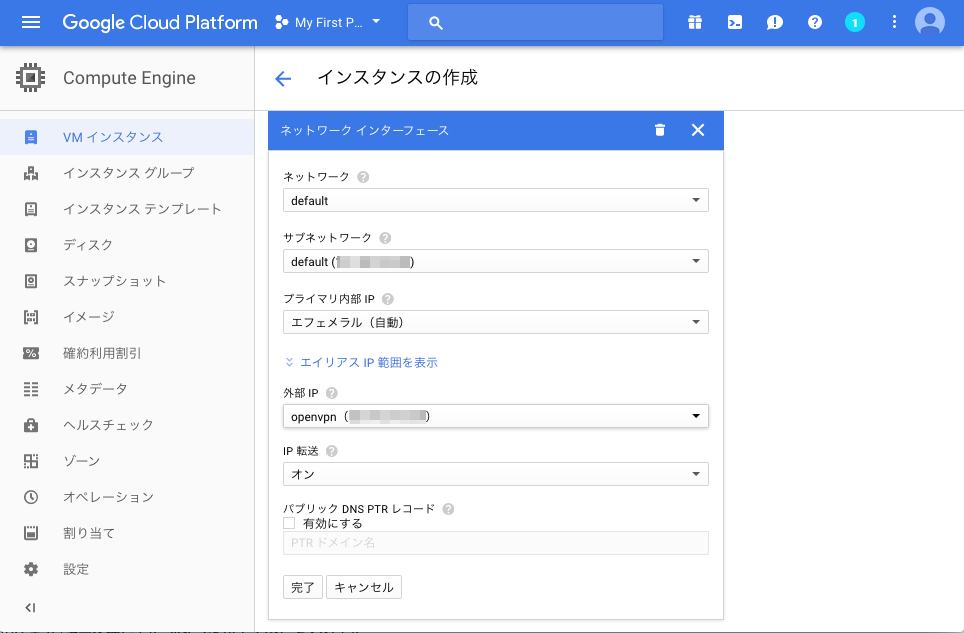Viewport: 964px width, 633px height.
Task: Open the Google Cloud products grid
Action: [695, 21]
